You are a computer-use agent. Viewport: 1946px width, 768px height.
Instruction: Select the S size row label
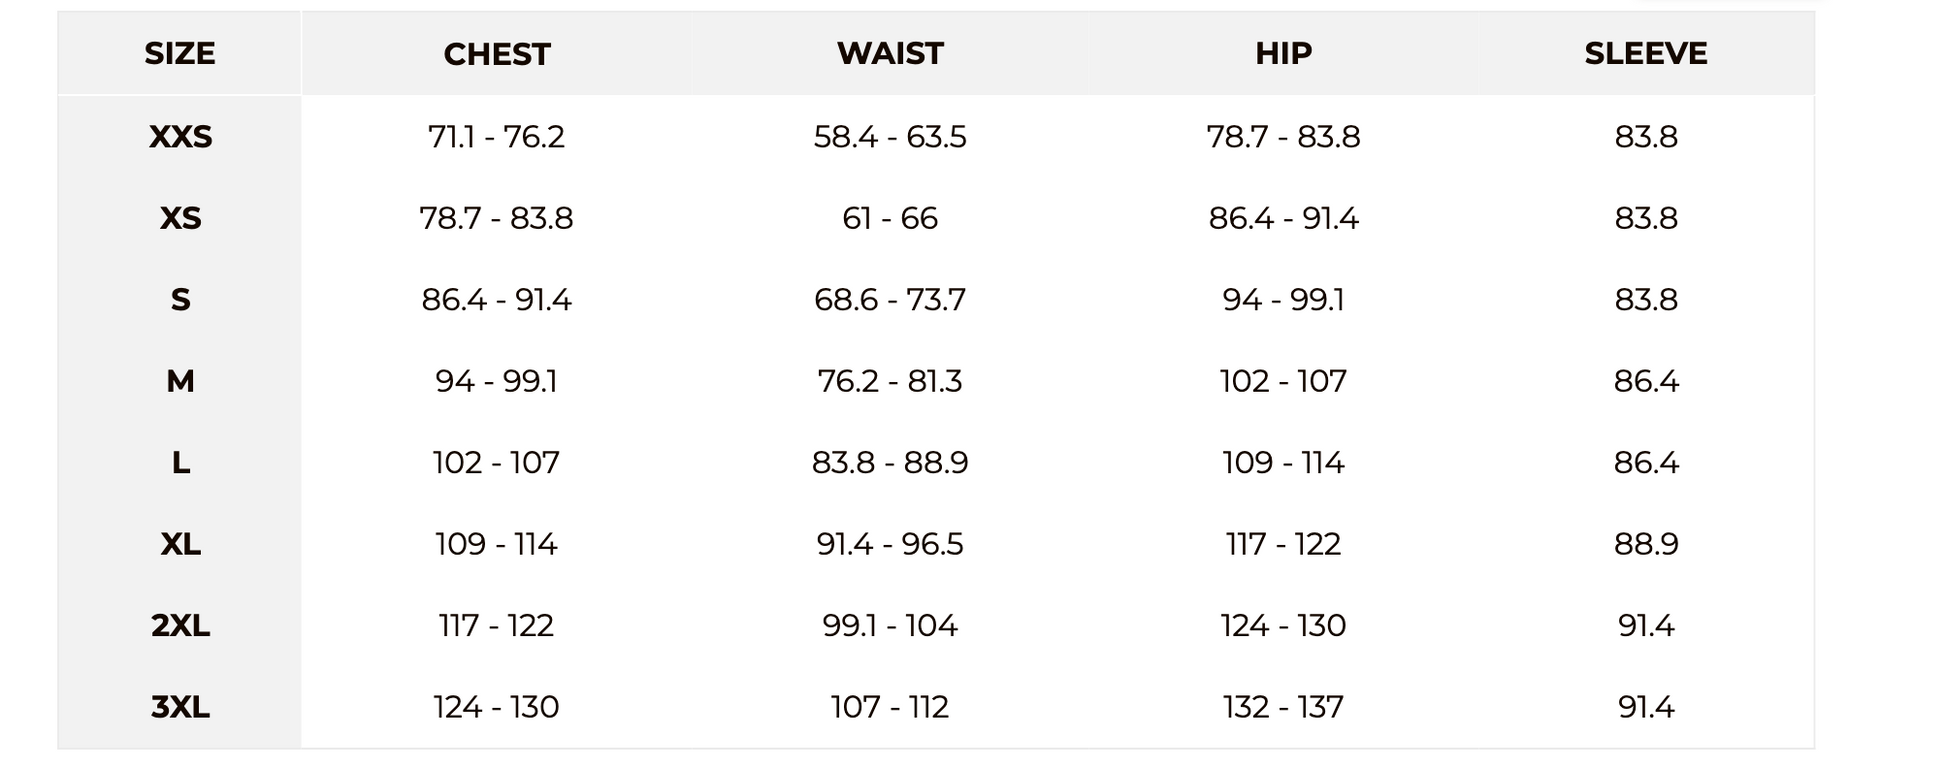point(180,300)
